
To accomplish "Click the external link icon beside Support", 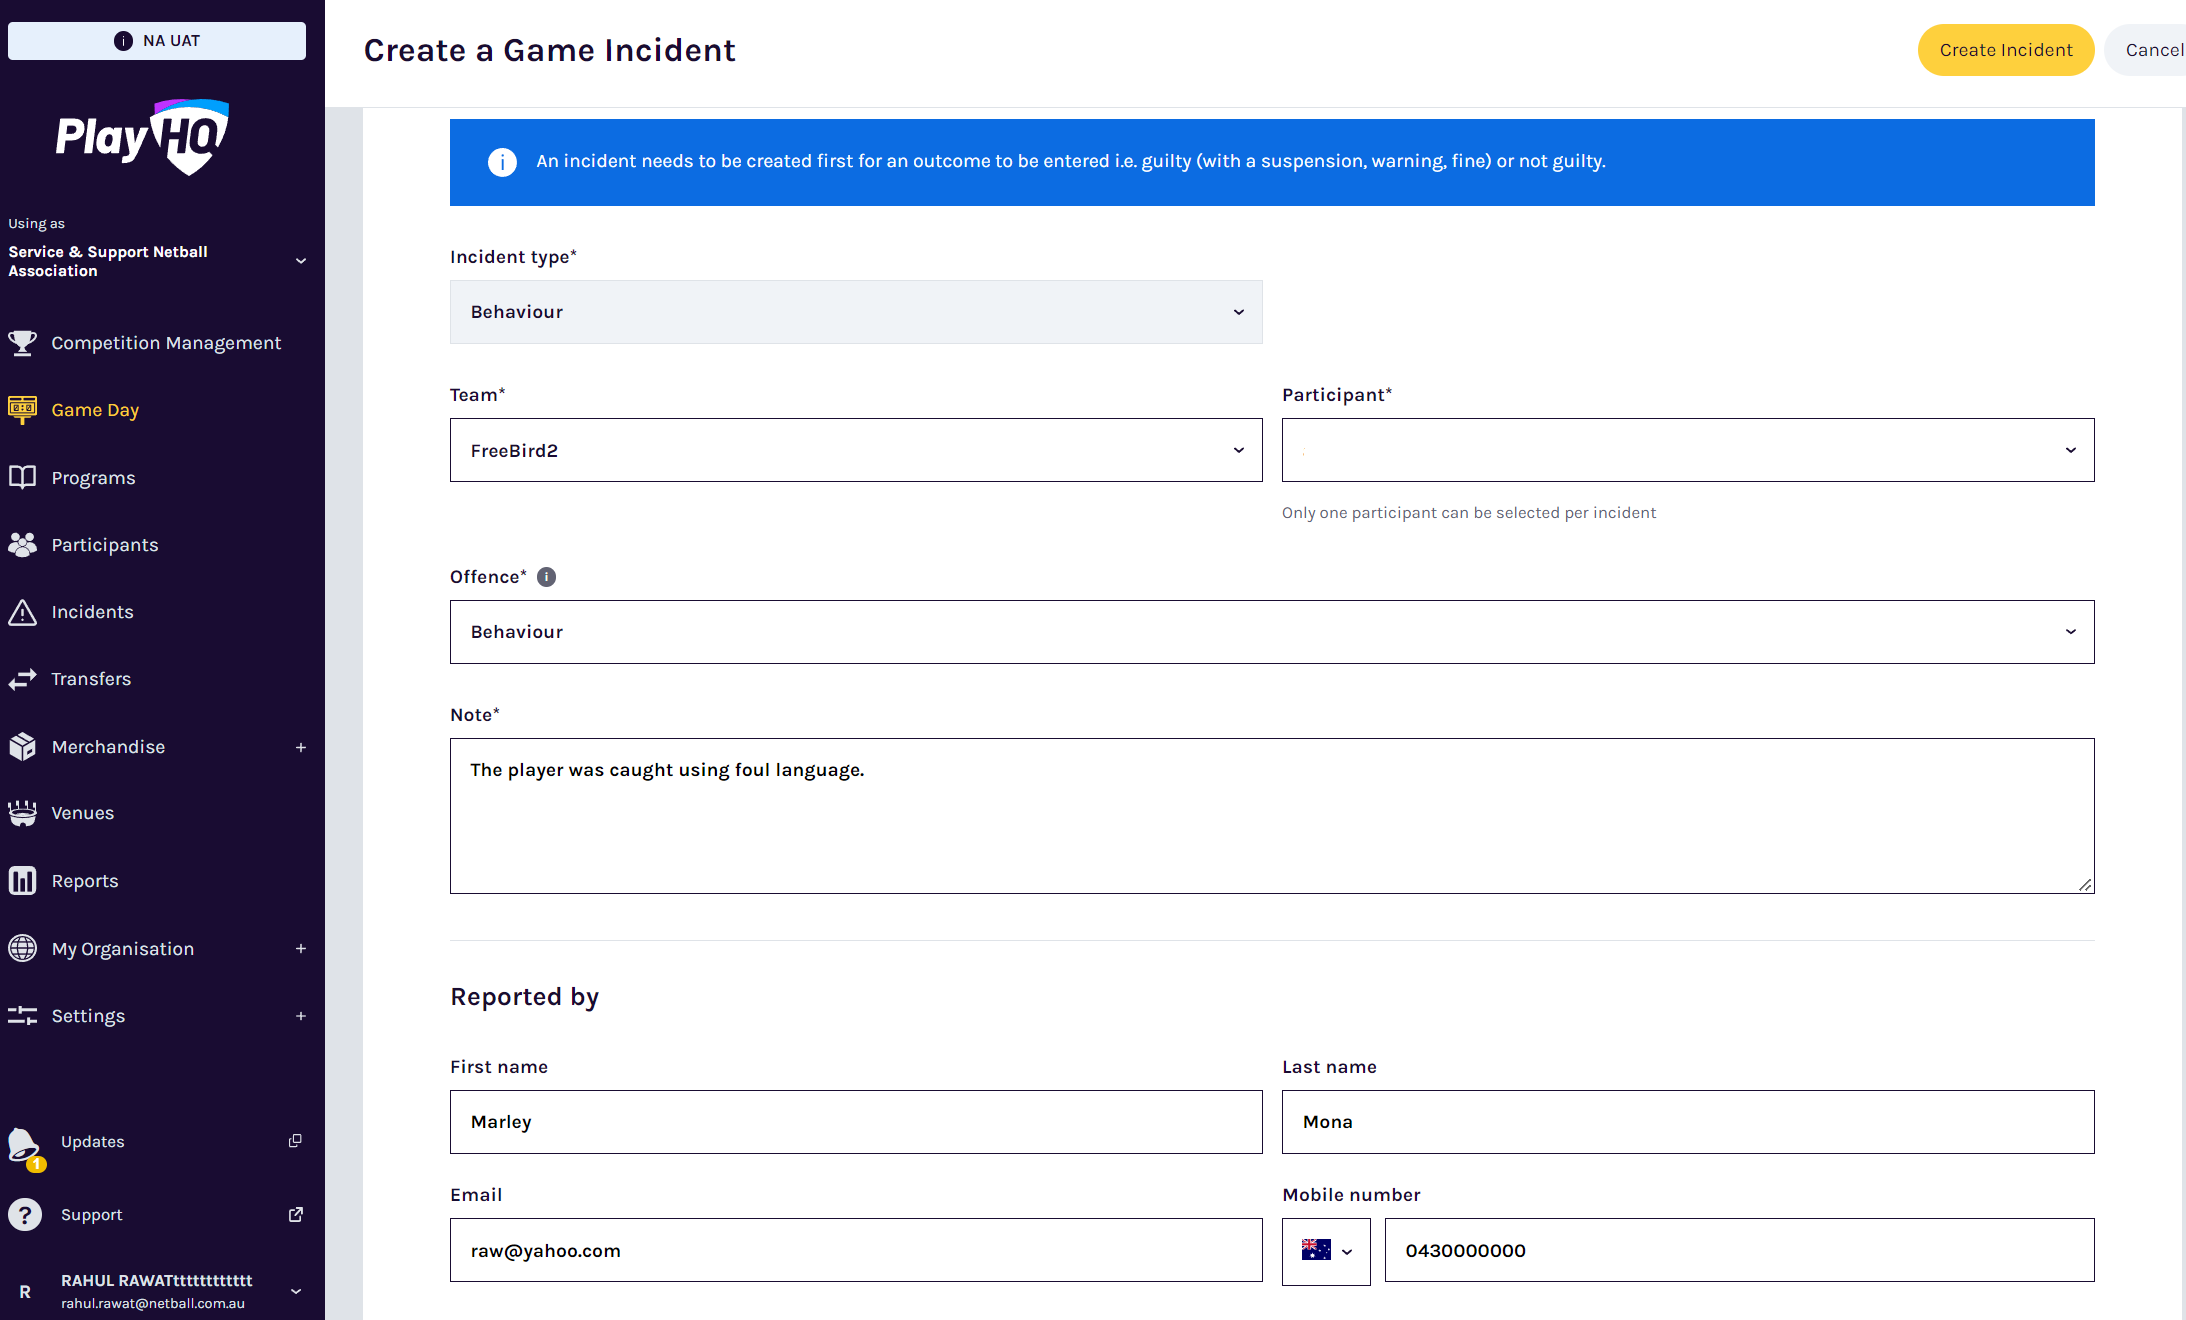I will point(296,1214).
